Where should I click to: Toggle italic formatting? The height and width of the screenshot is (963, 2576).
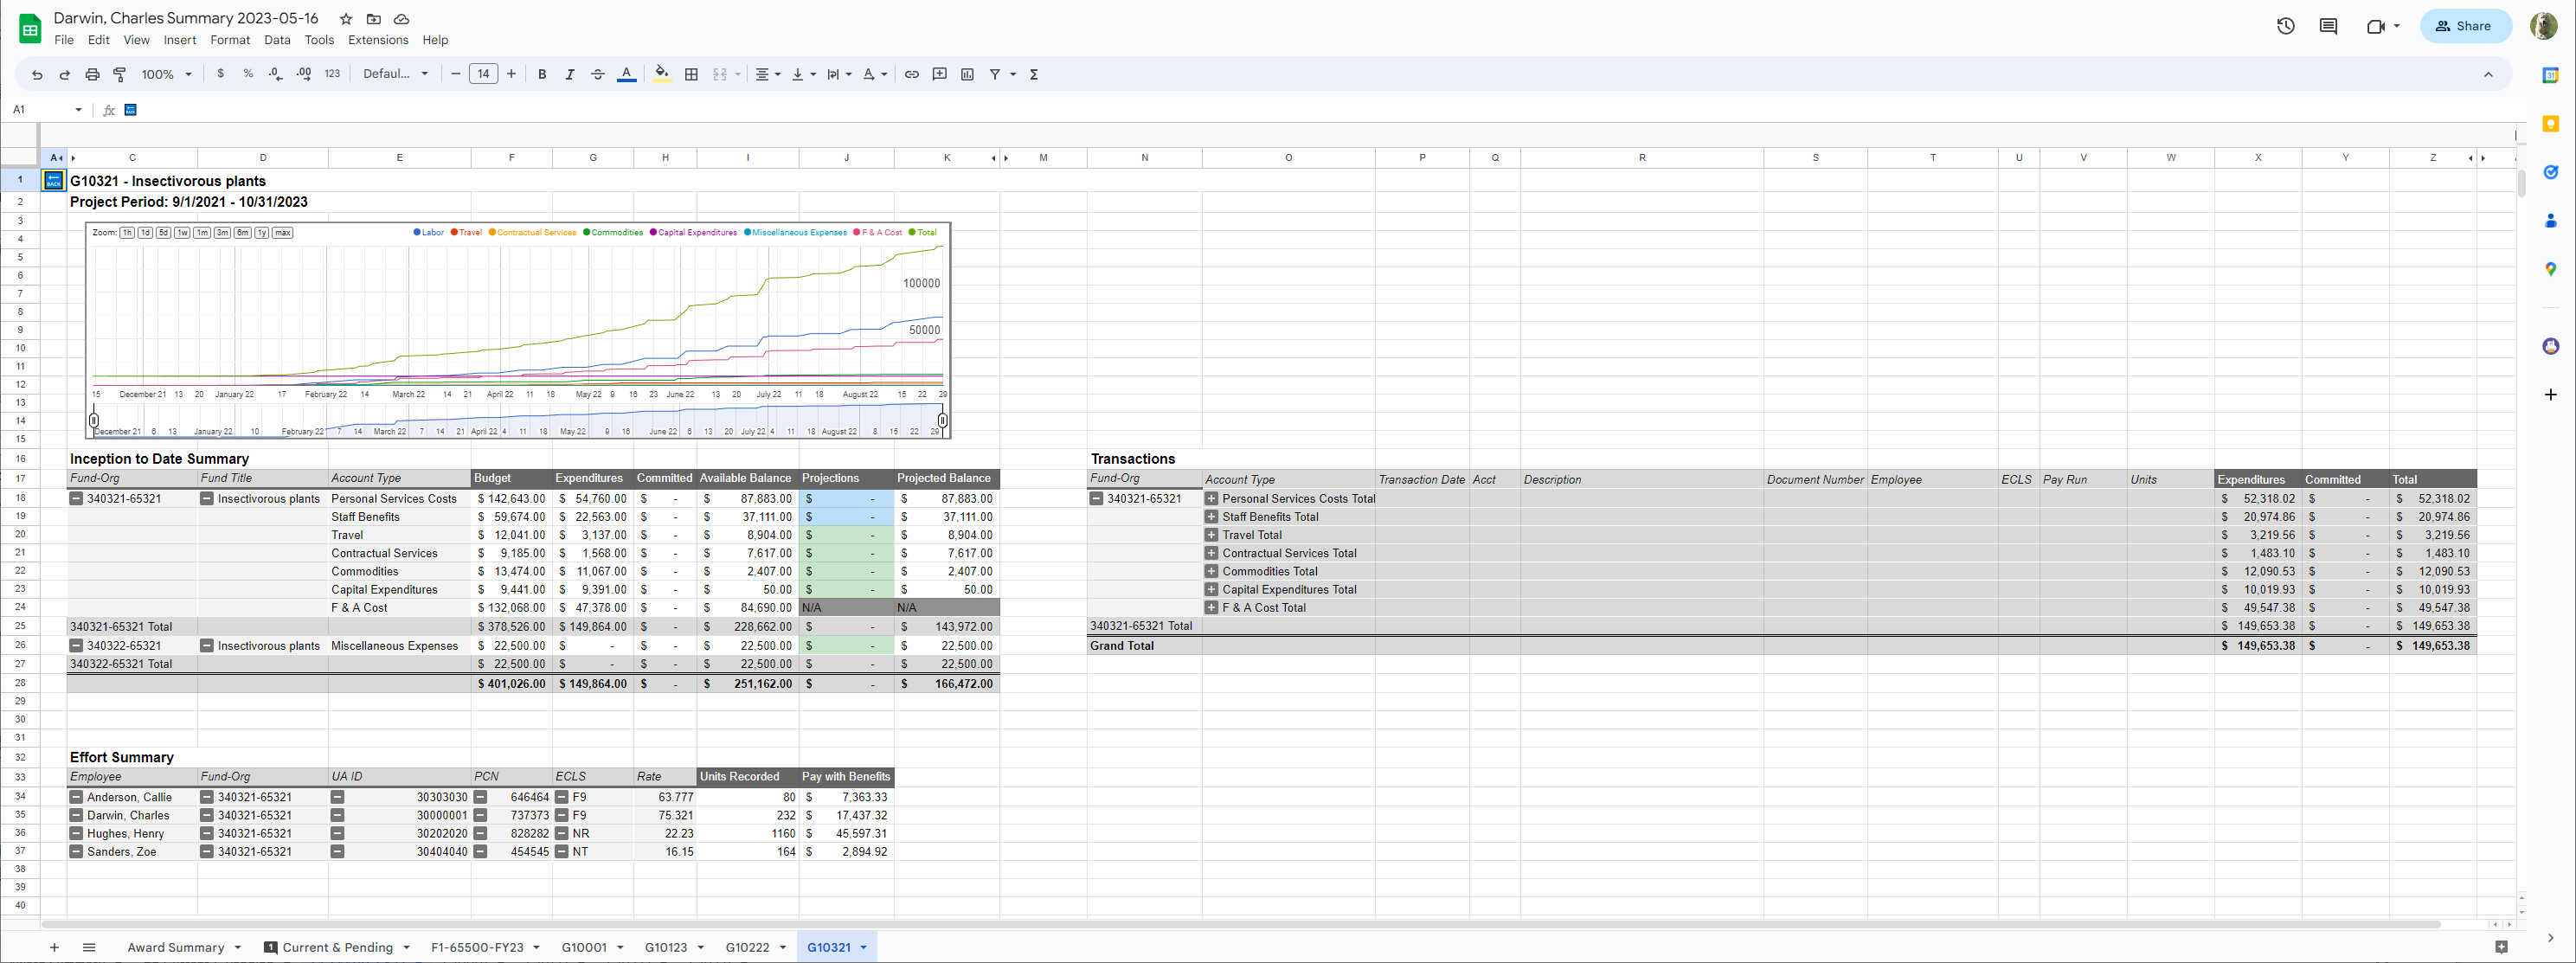pyautogui.click(x=570, y=74)
